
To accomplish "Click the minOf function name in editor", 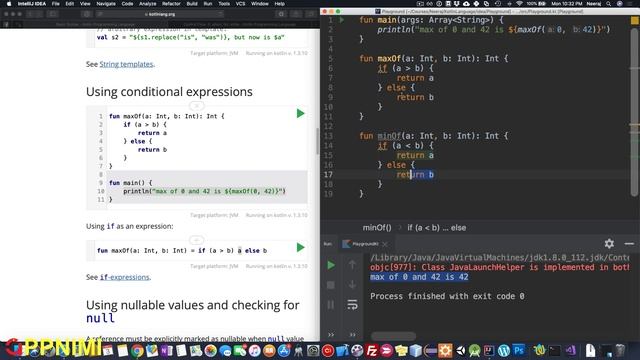I will 389,136.
